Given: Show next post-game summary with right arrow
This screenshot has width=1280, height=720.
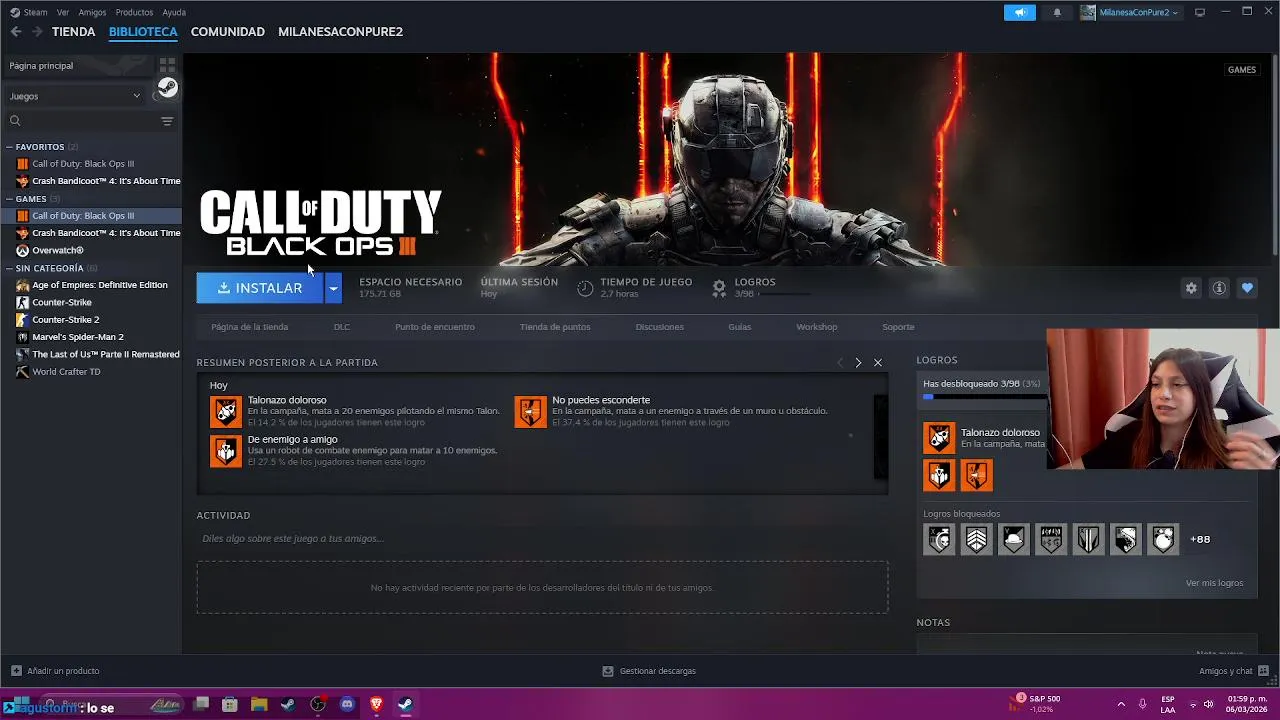Looking at the screenshot, I should [858, 362].
